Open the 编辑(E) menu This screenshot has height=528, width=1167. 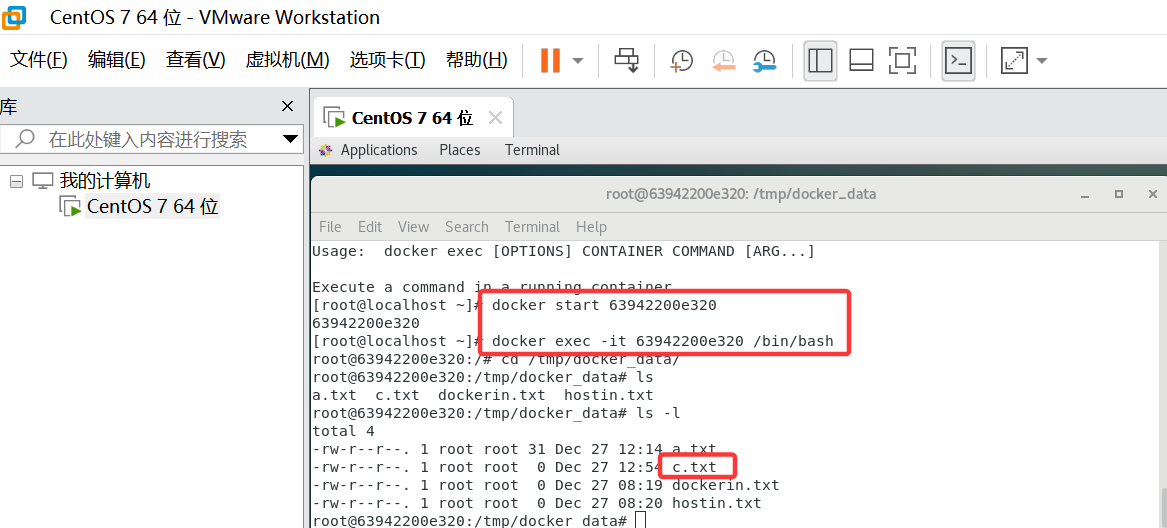[117, 60]
